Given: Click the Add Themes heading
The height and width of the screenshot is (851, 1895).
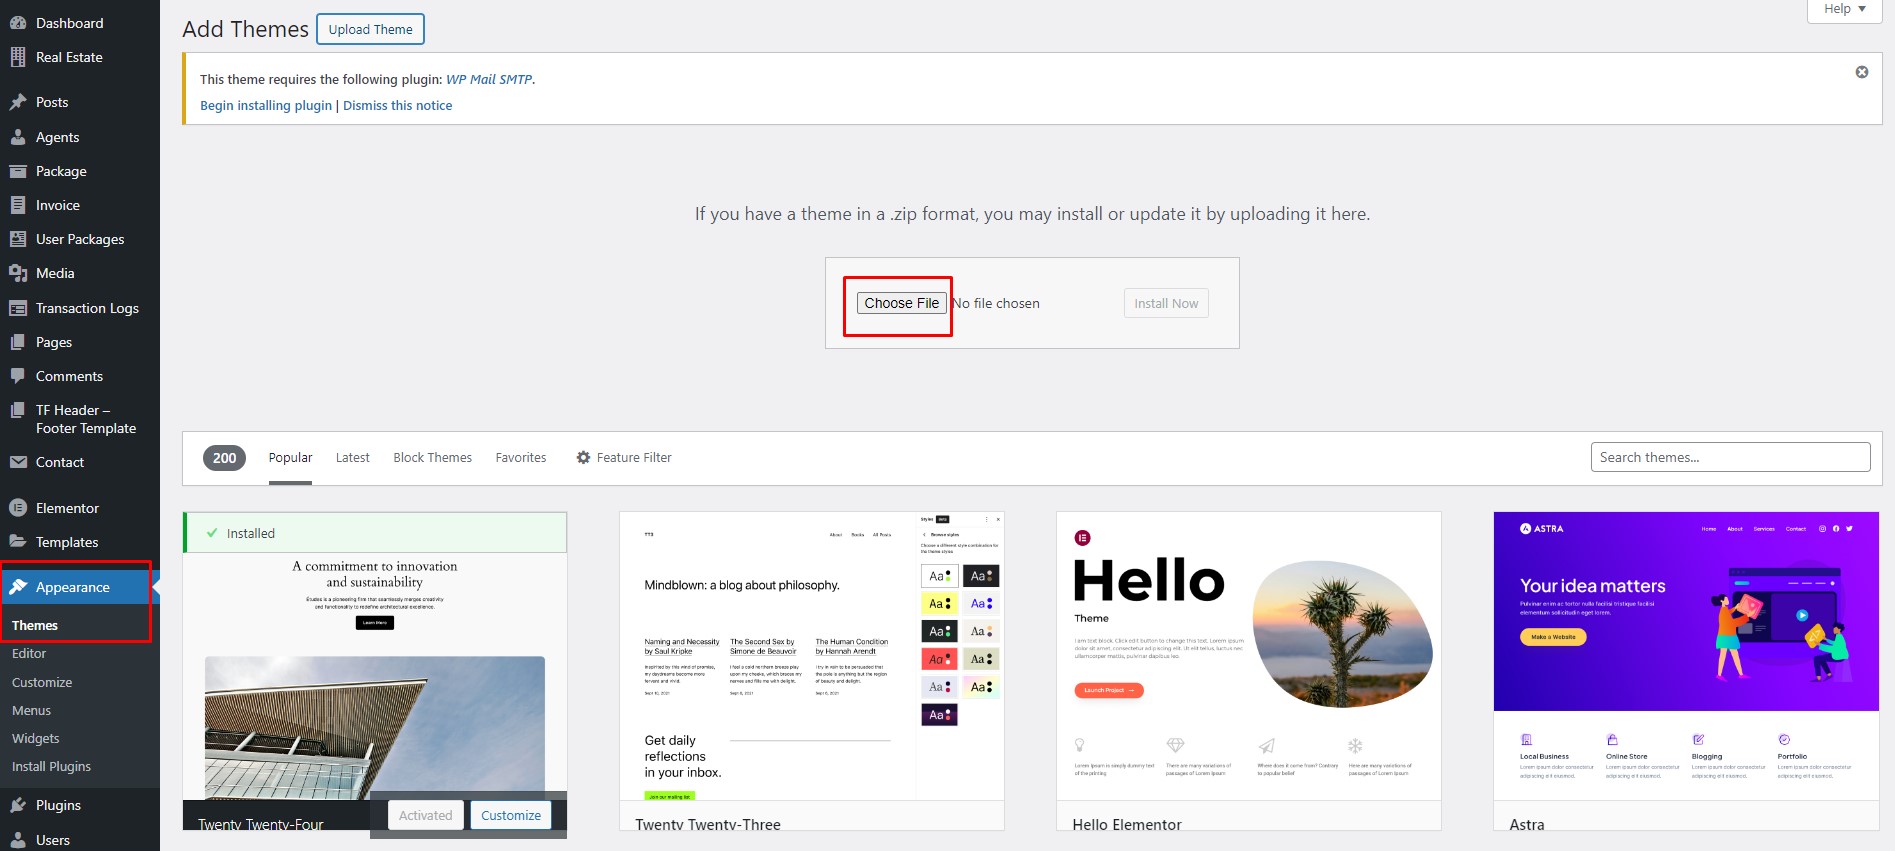Looking at the screenshot, I should tap(245, 29).
